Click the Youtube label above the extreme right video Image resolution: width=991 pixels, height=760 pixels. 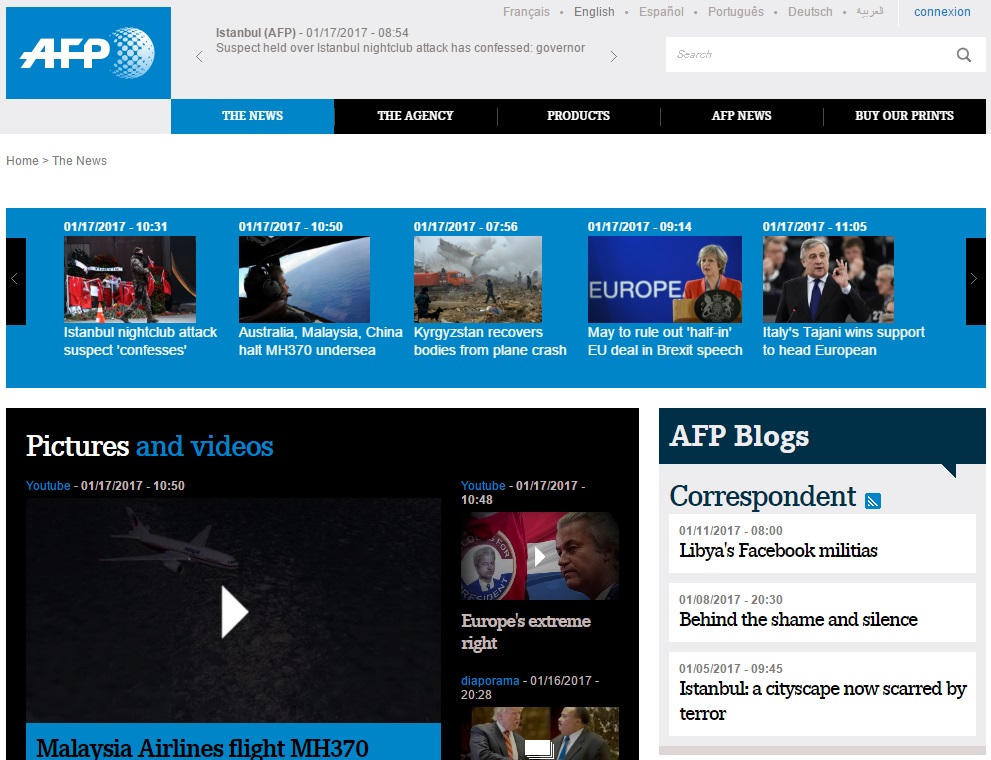(483, 486)
